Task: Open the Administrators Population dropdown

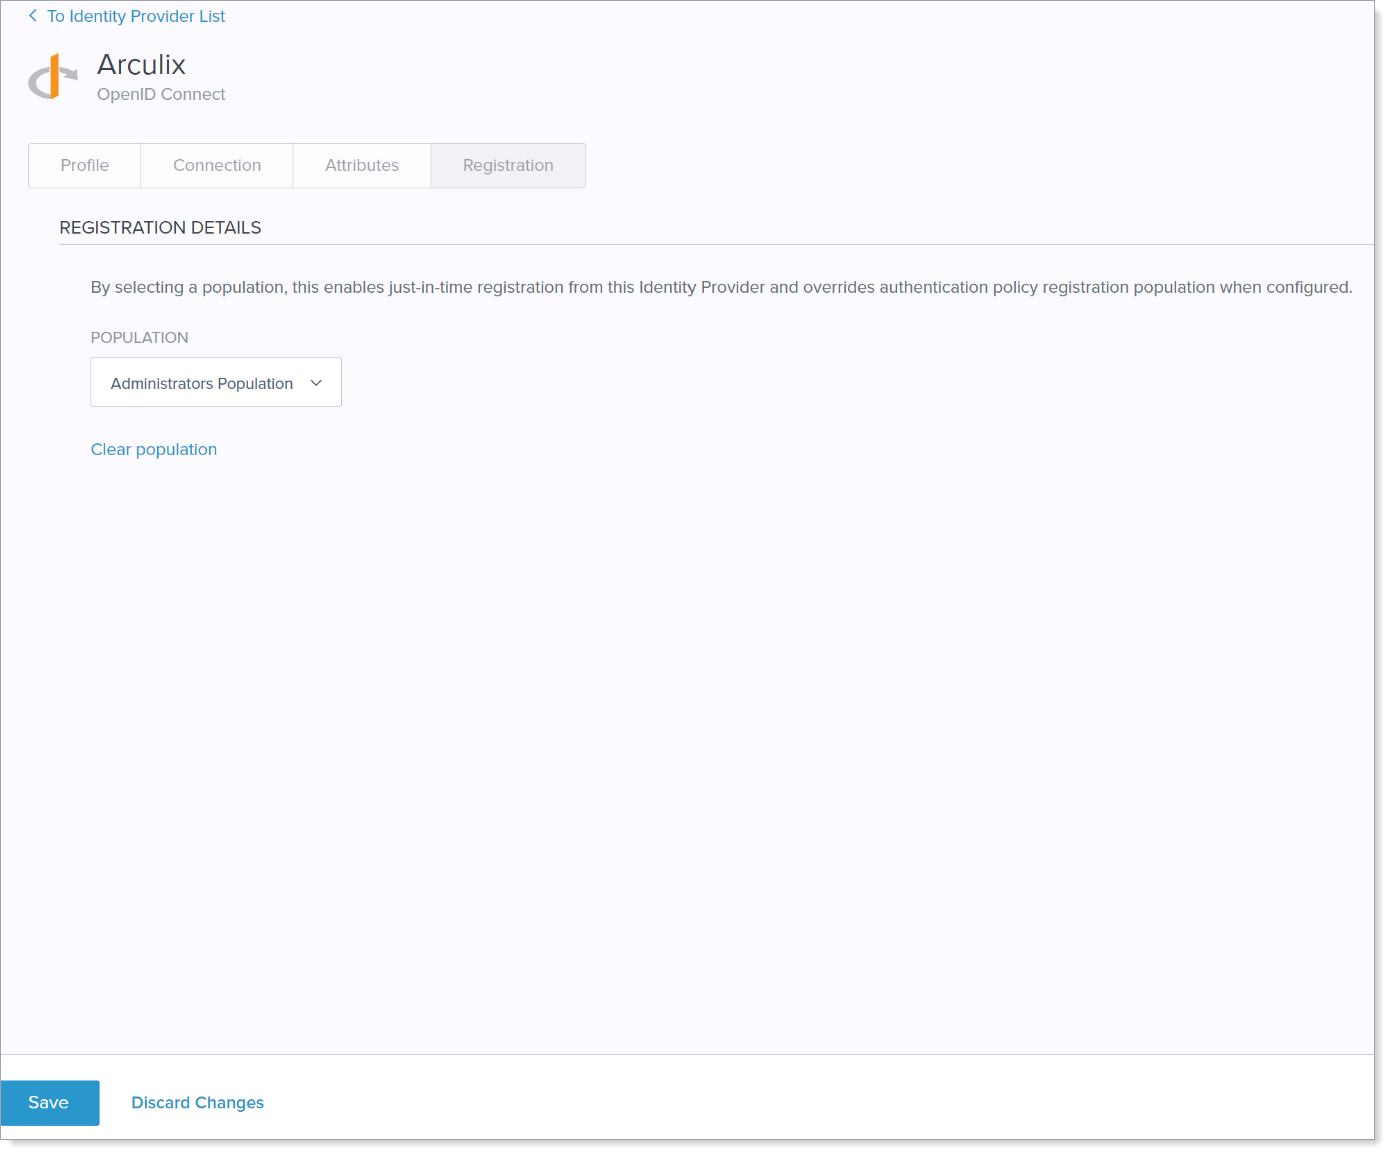Action: 216,382
